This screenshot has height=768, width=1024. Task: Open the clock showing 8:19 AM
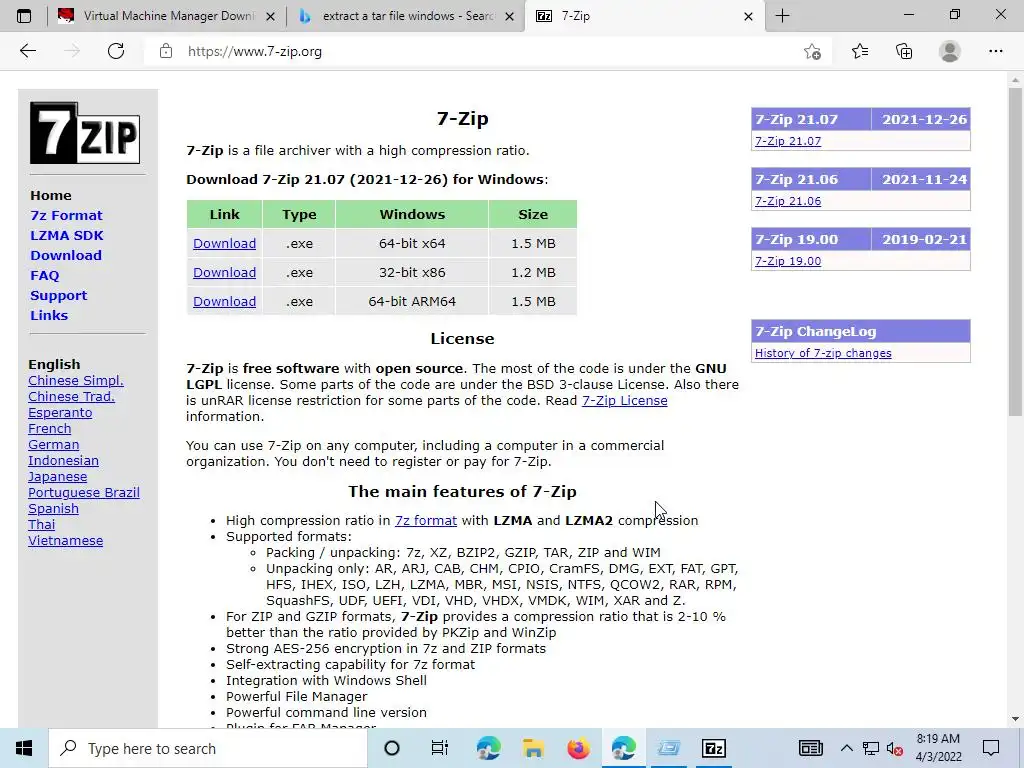pos(938,748)
